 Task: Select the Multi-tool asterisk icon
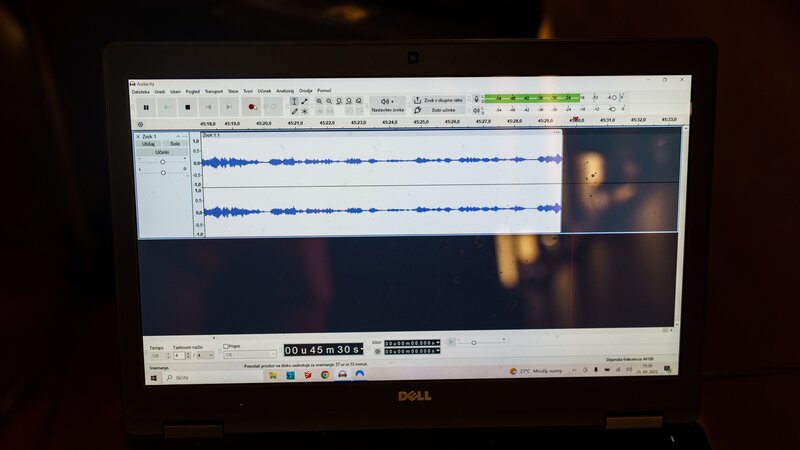click(x=305, y=111)
